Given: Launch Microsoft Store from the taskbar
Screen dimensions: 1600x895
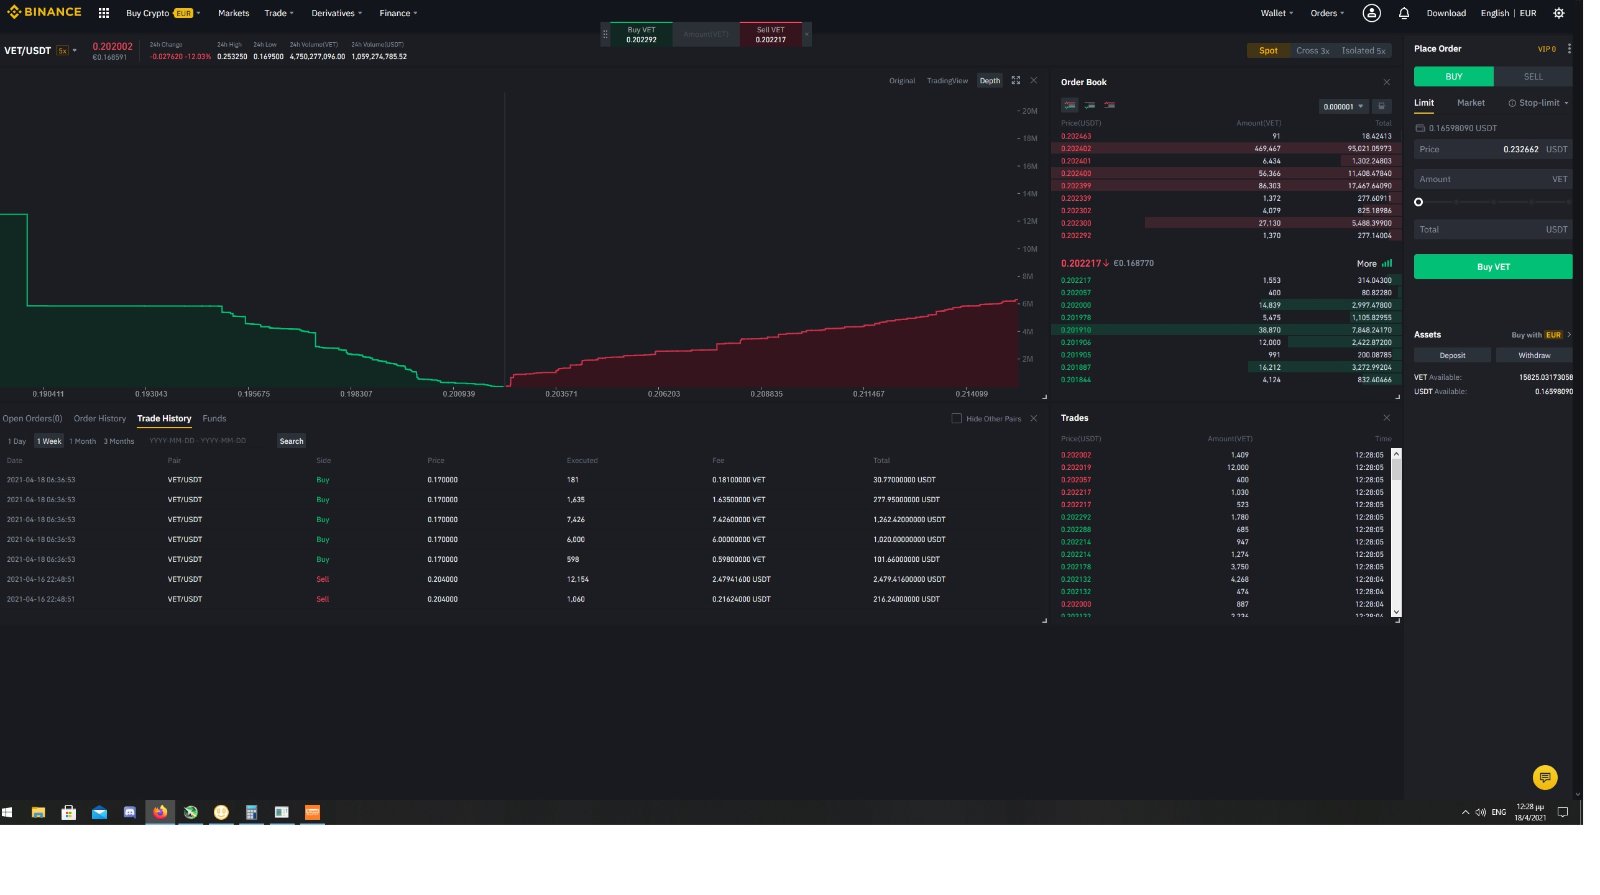Looking at the screenshot, I should (x=69, y=812).
